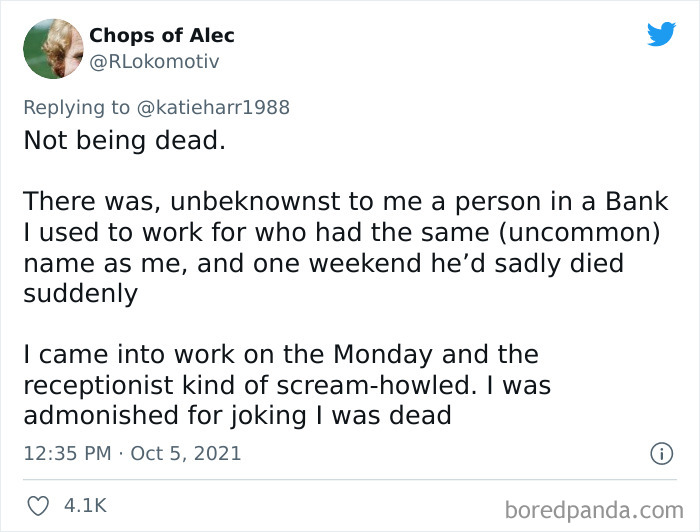The image size is (700, 532).
Task: Click the word "suddenly" in the tweet
Action: click(80, 294)
